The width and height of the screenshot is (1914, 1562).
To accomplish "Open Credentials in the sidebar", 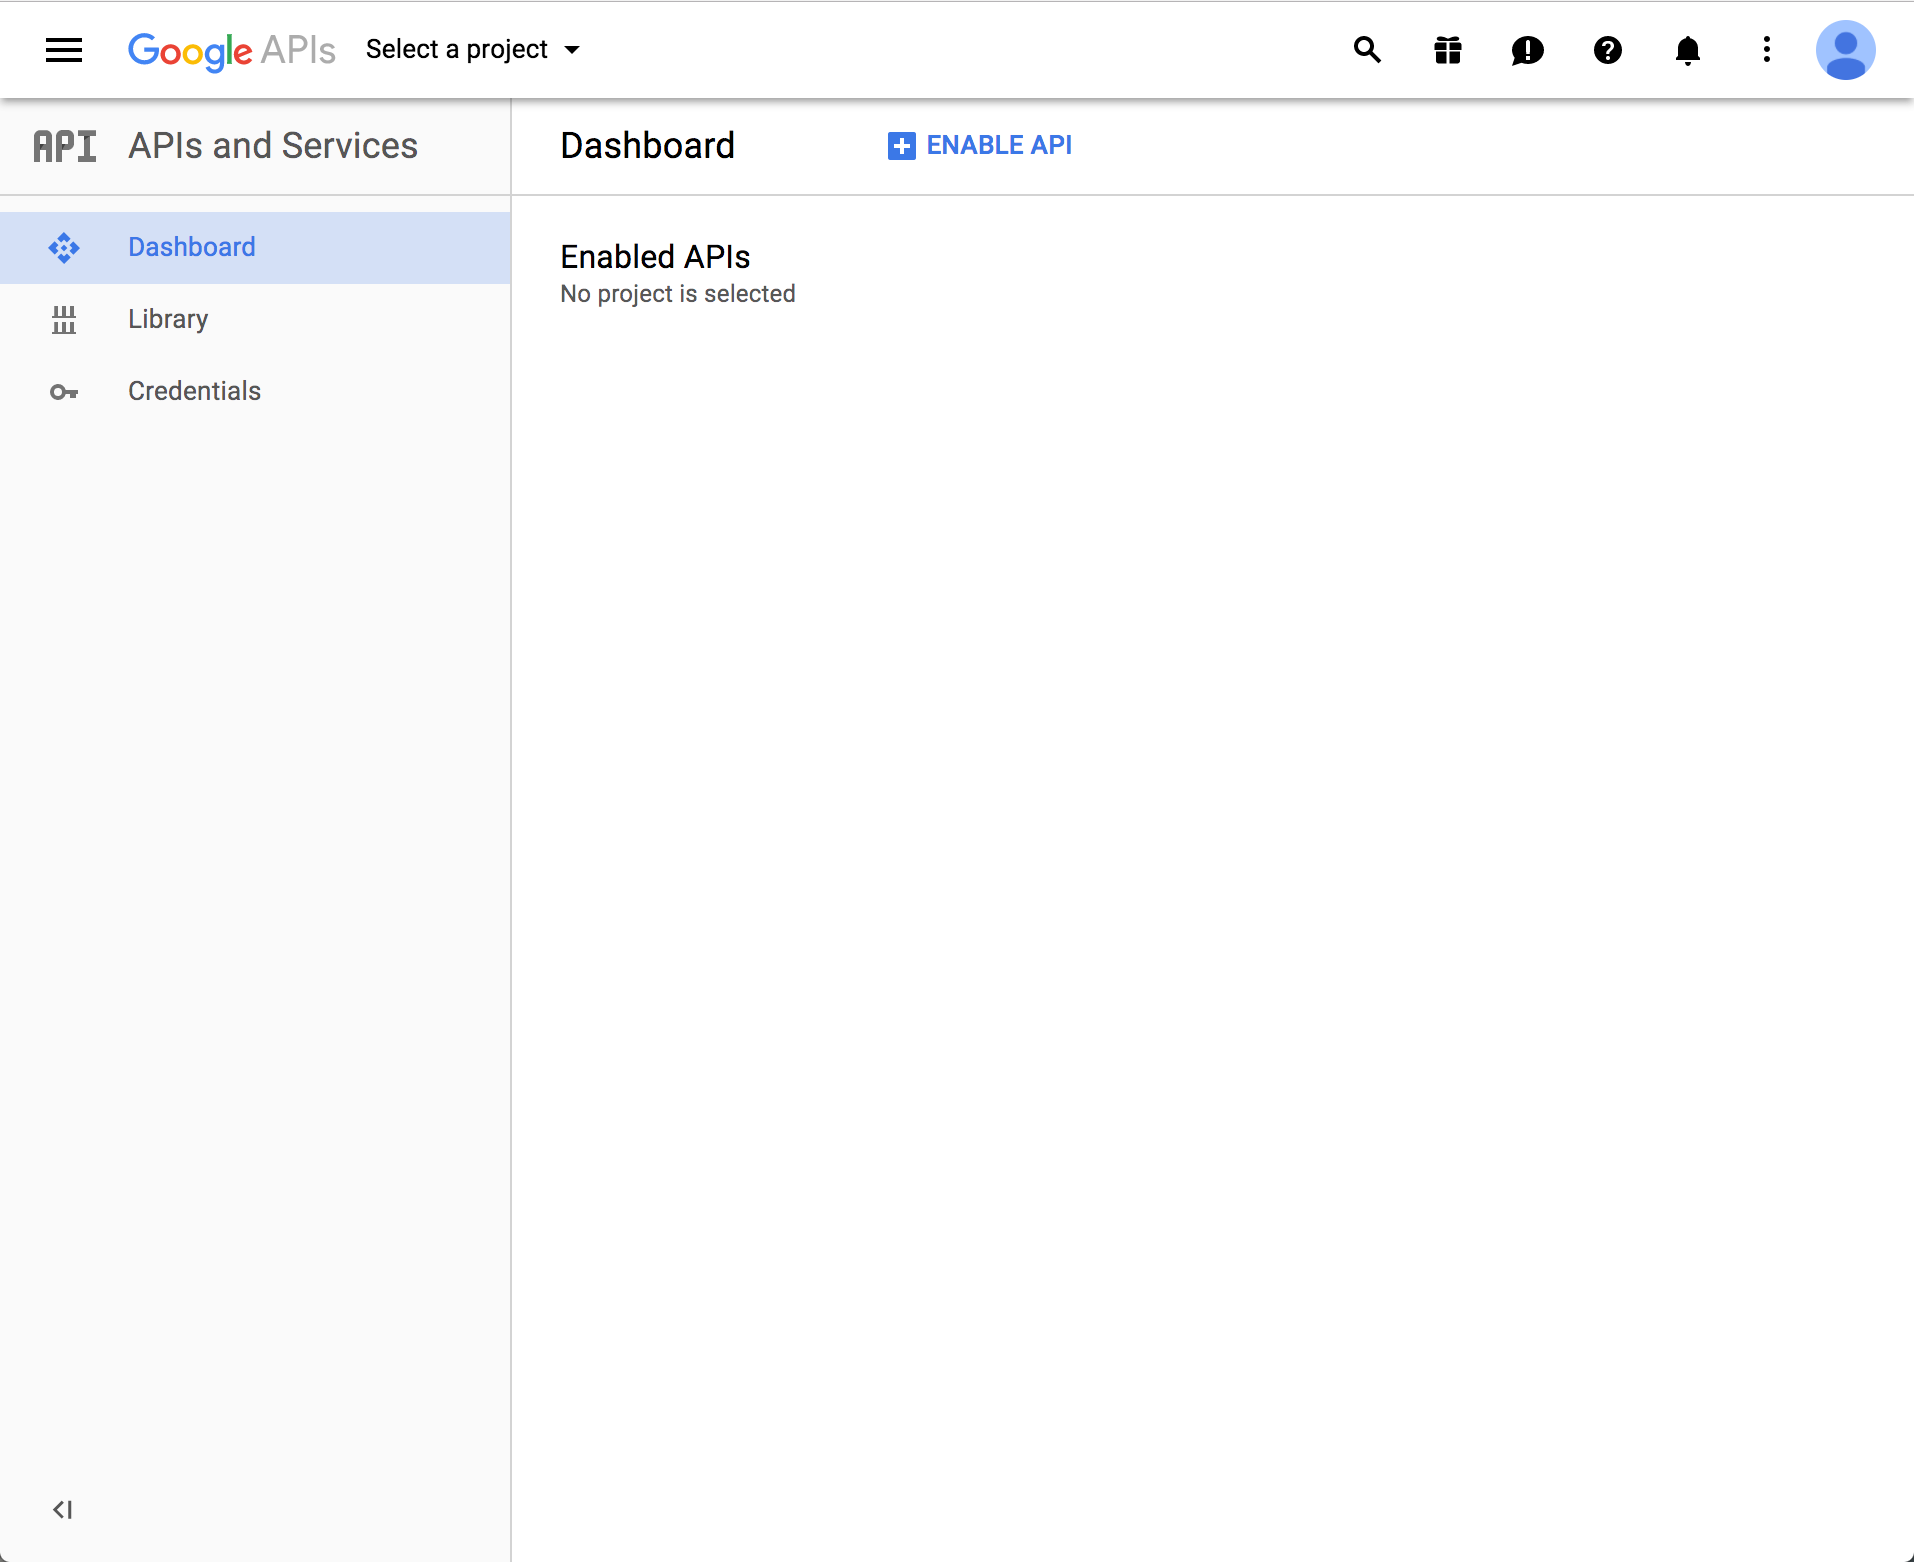I will tap(194, 391).
